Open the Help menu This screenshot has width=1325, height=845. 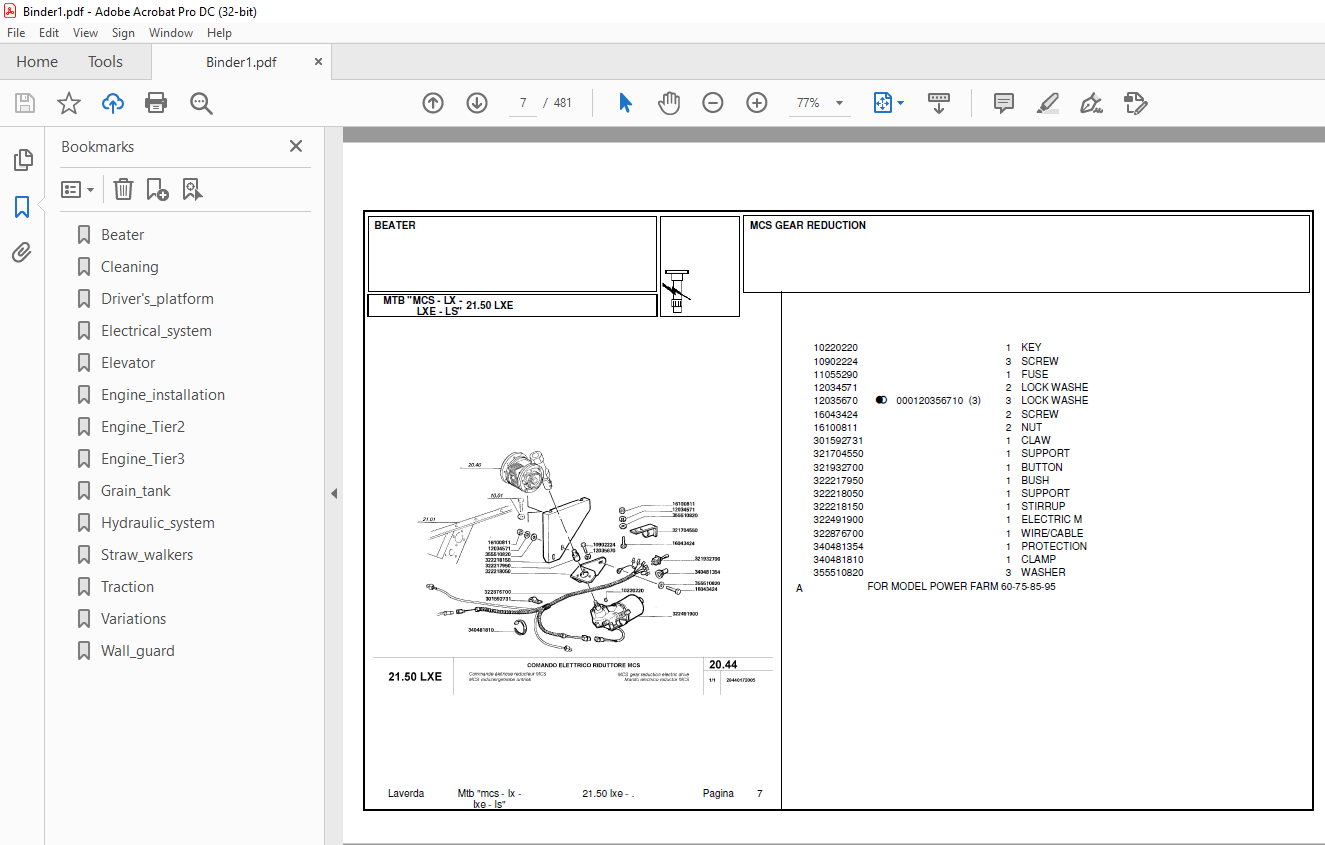[x=219, y=33]
